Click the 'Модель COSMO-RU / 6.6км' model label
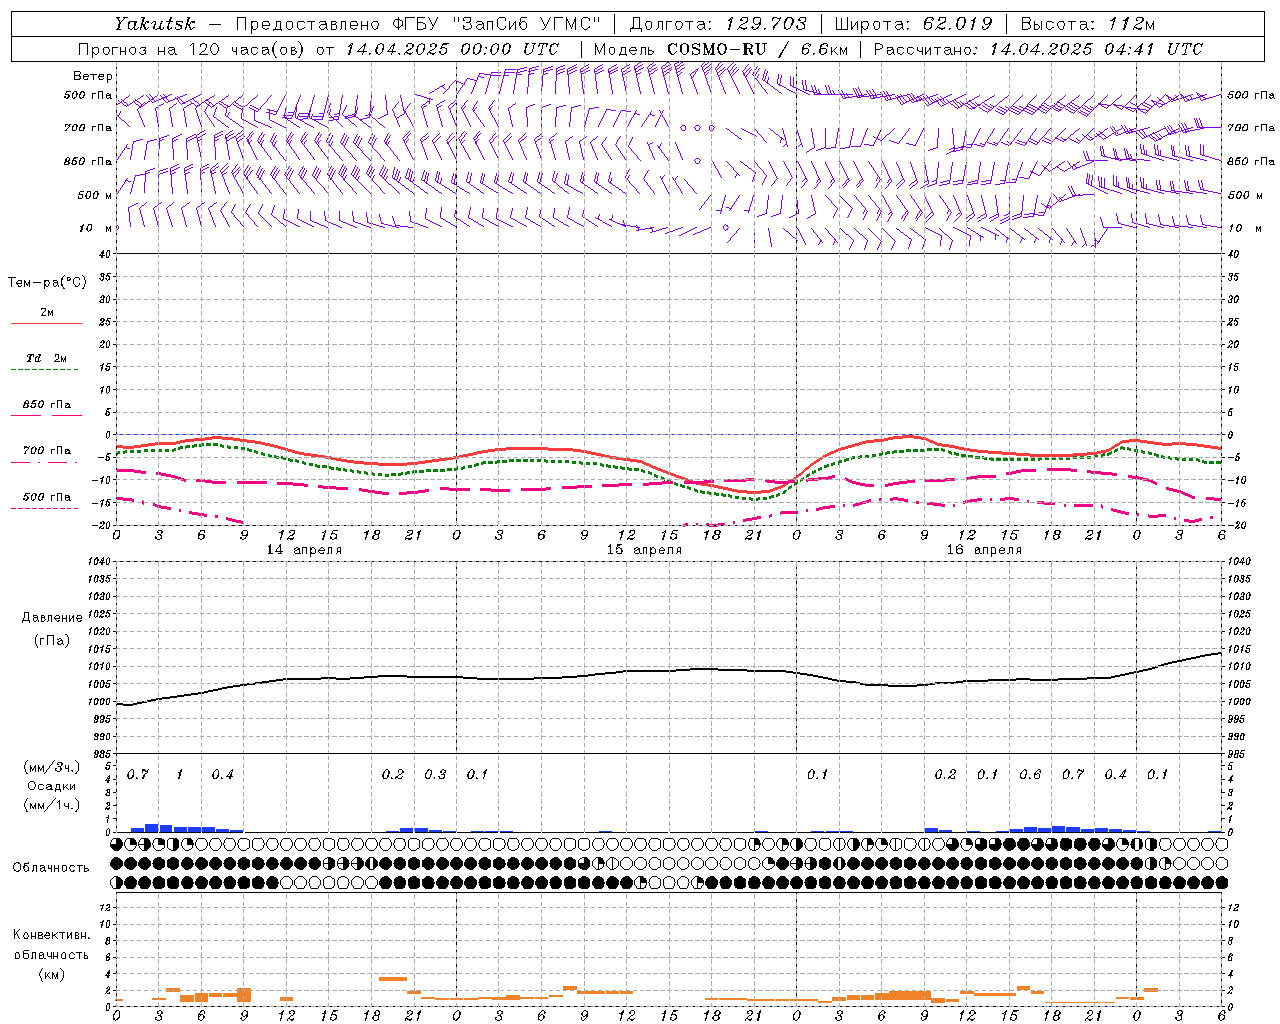This screenshot has height=1024, width=1280. (x=721, y=49)
